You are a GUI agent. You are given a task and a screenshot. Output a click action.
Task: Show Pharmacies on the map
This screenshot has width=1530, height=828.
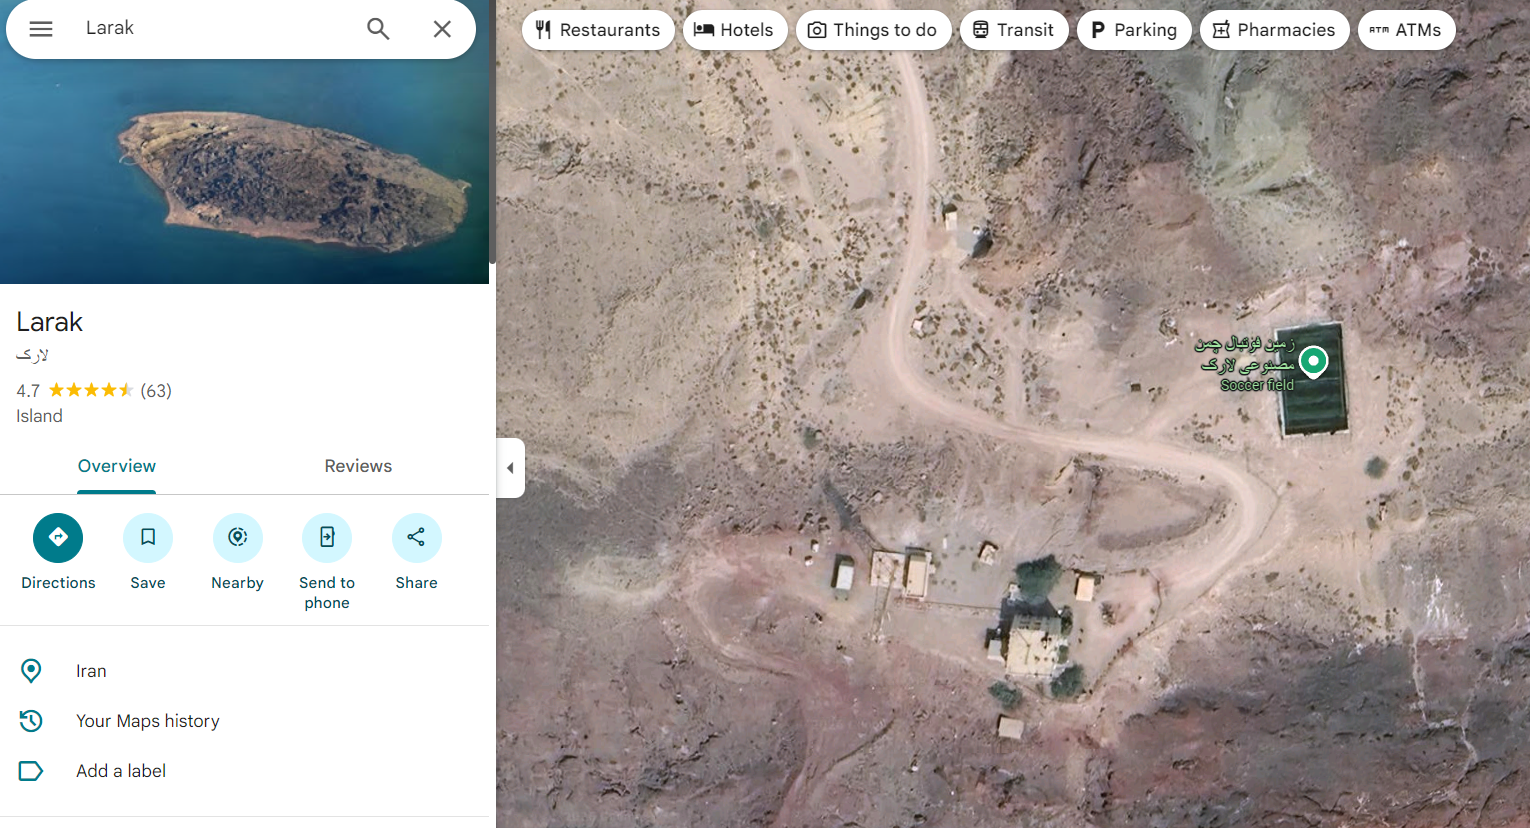(x=1274, y=30)
